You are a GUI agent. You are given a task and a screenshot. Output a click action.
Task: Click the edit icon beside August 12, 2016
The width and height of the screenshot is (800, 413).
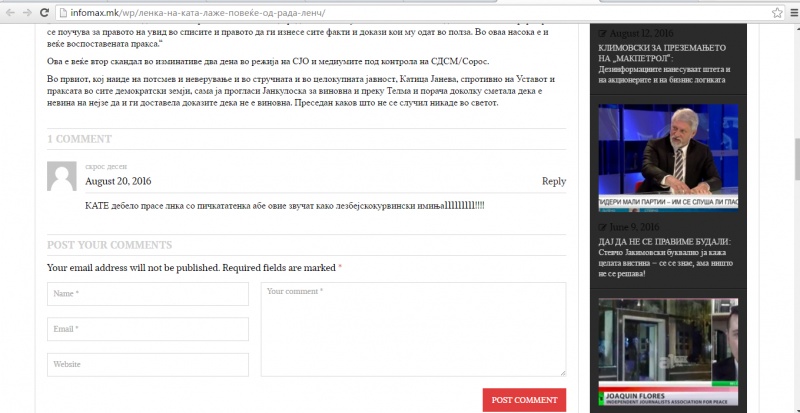tap(602, 33)
